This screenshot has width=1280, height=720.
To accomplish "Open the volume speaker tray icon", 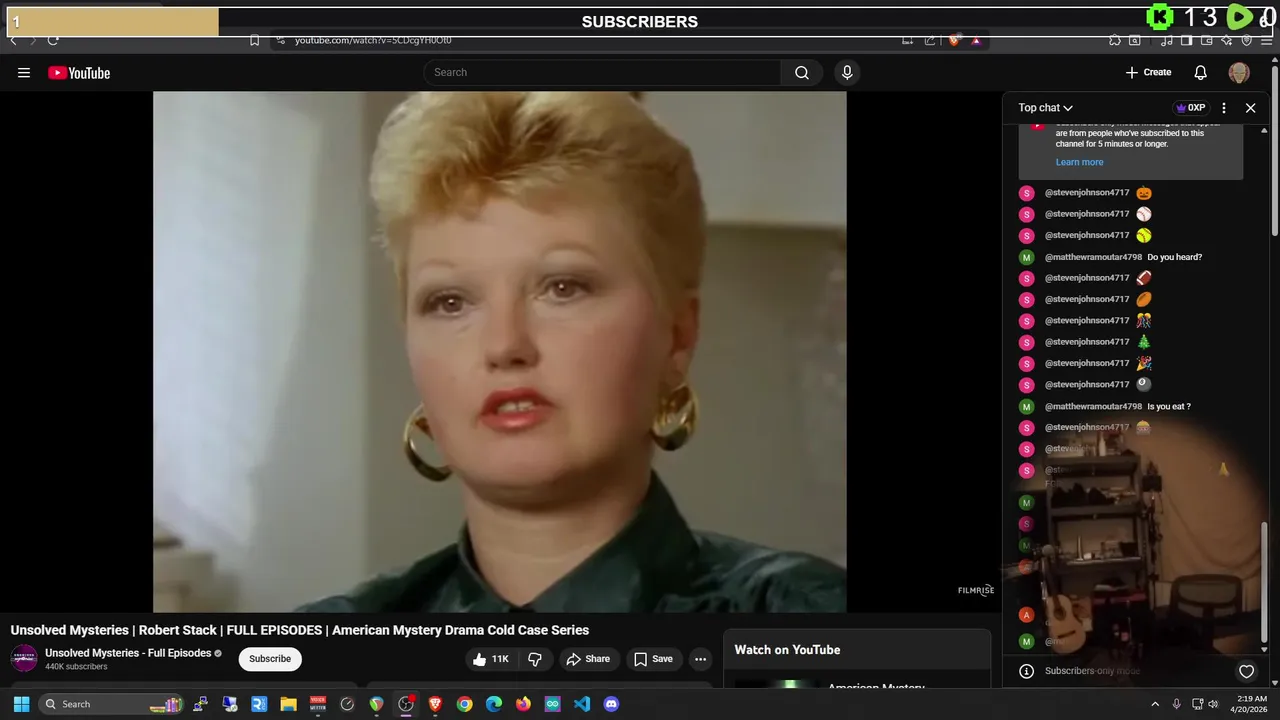I will [x=1213, y=704].
